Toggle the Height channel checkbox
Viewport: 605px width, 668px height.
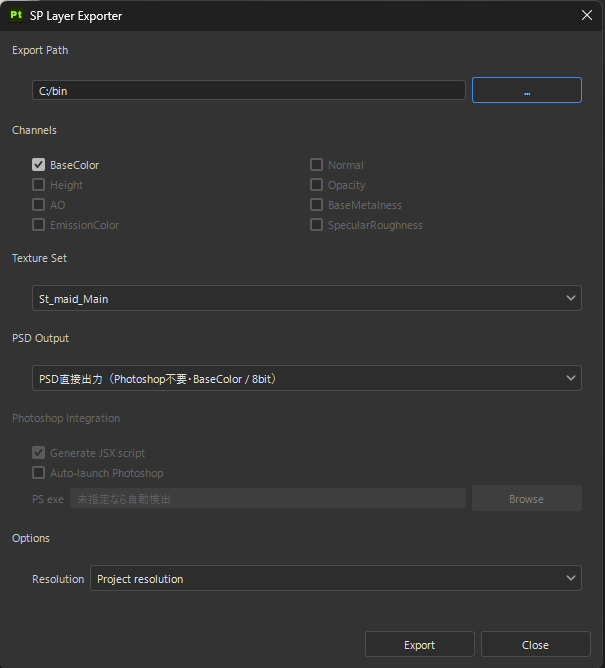pyautogui.click(x=38, y=185)
